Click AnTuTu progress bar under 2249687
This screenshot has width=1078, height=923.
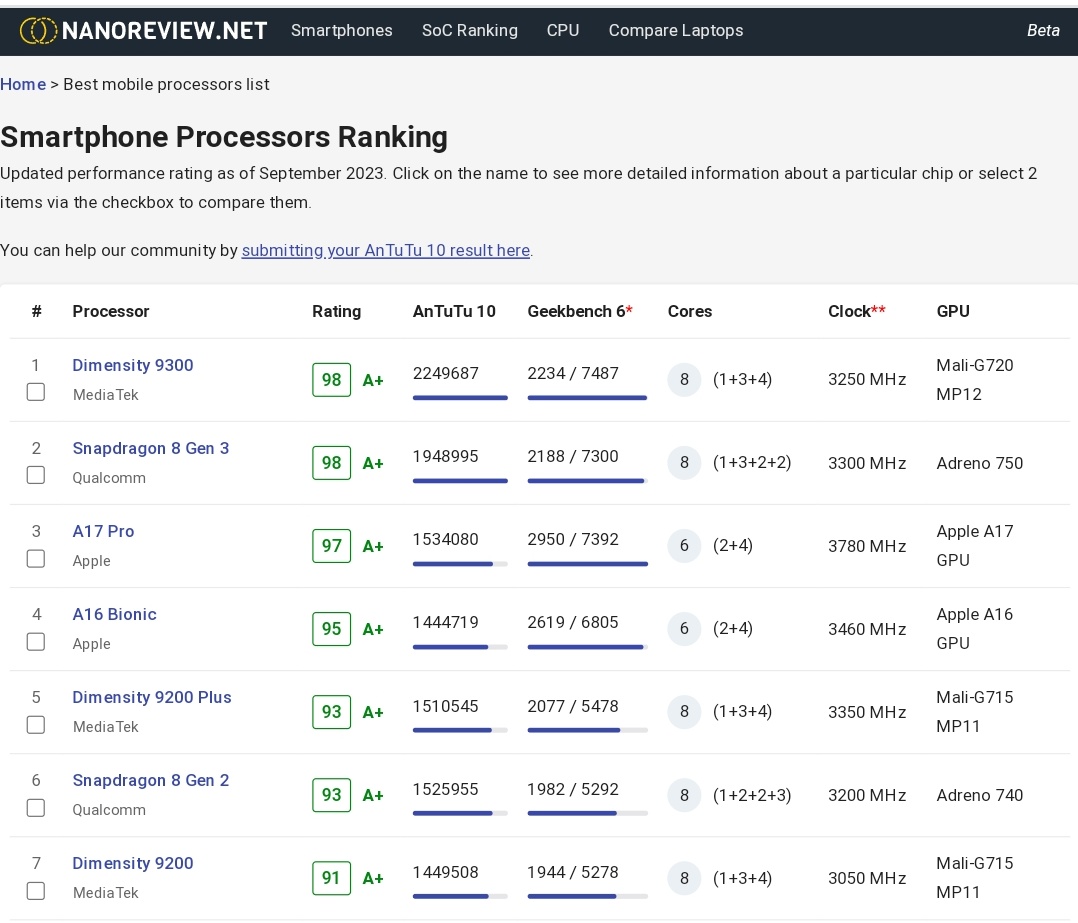460,398
